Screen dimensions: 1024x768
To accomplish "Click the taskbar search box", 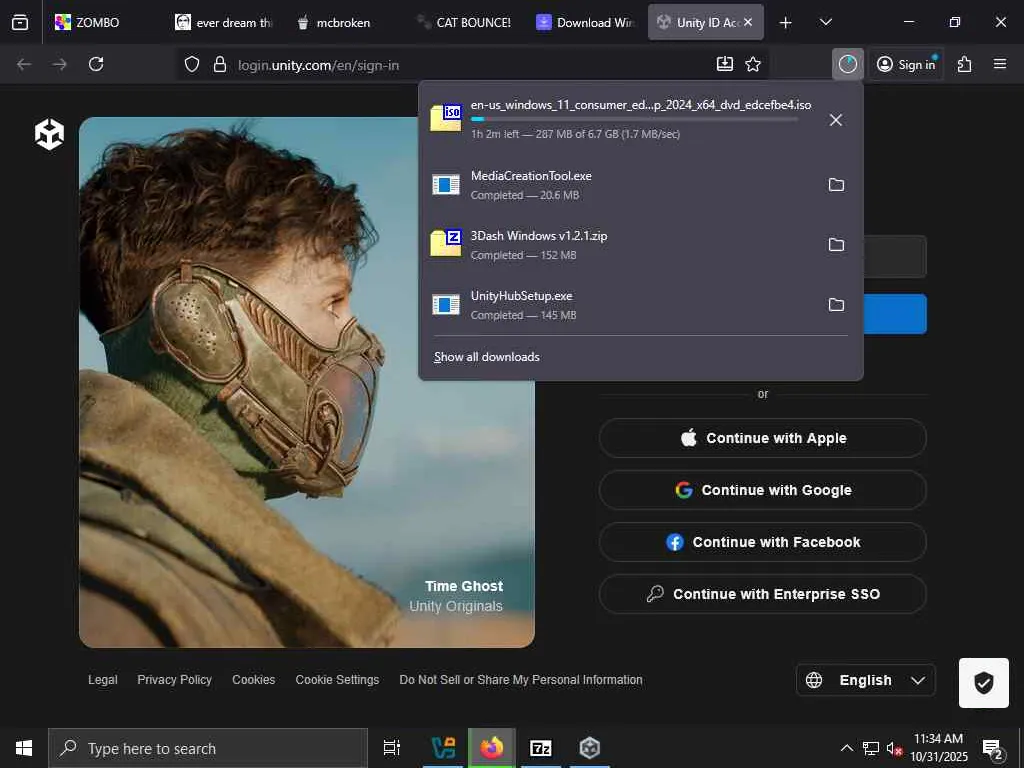I will (x=208, y=748).
